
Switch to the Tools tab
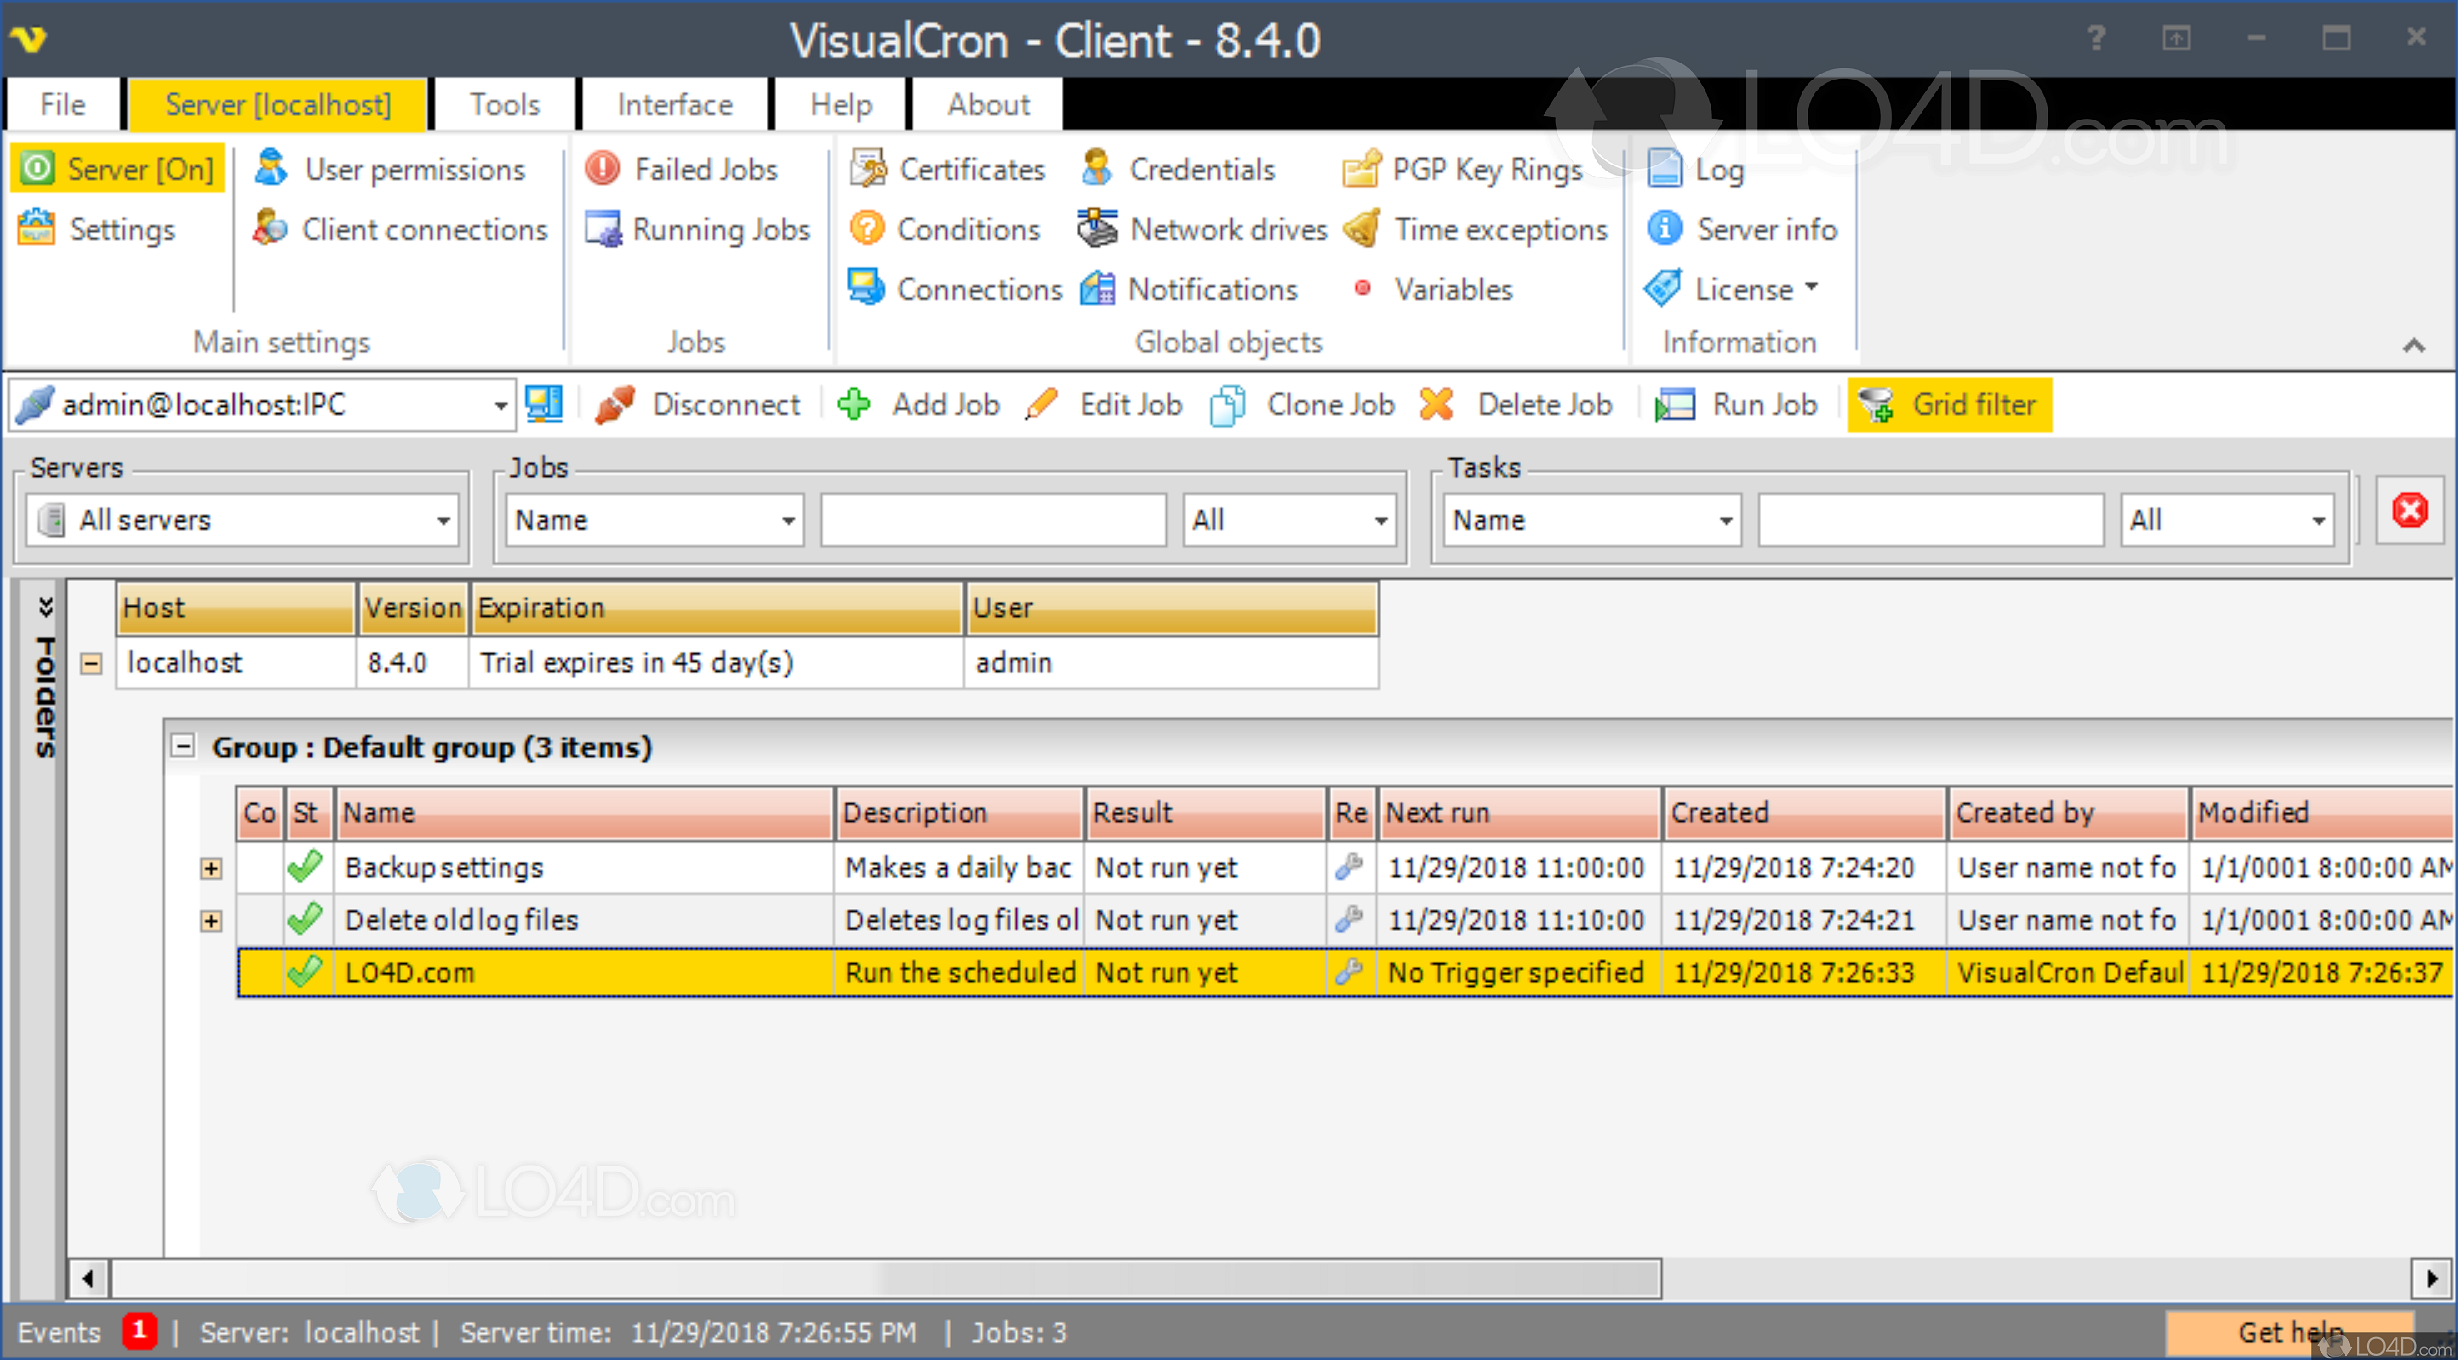(x=505, y=104)
